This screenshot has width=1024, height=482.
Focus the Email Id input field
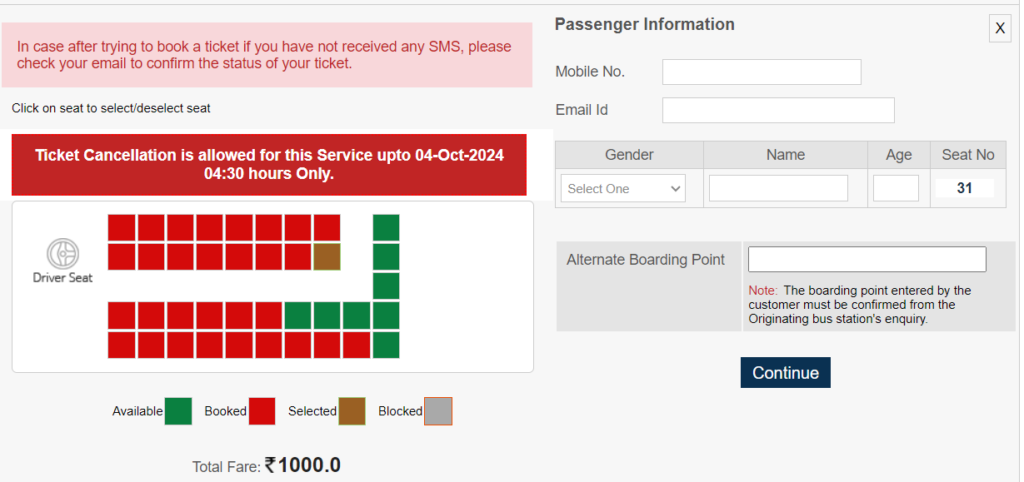778,110
